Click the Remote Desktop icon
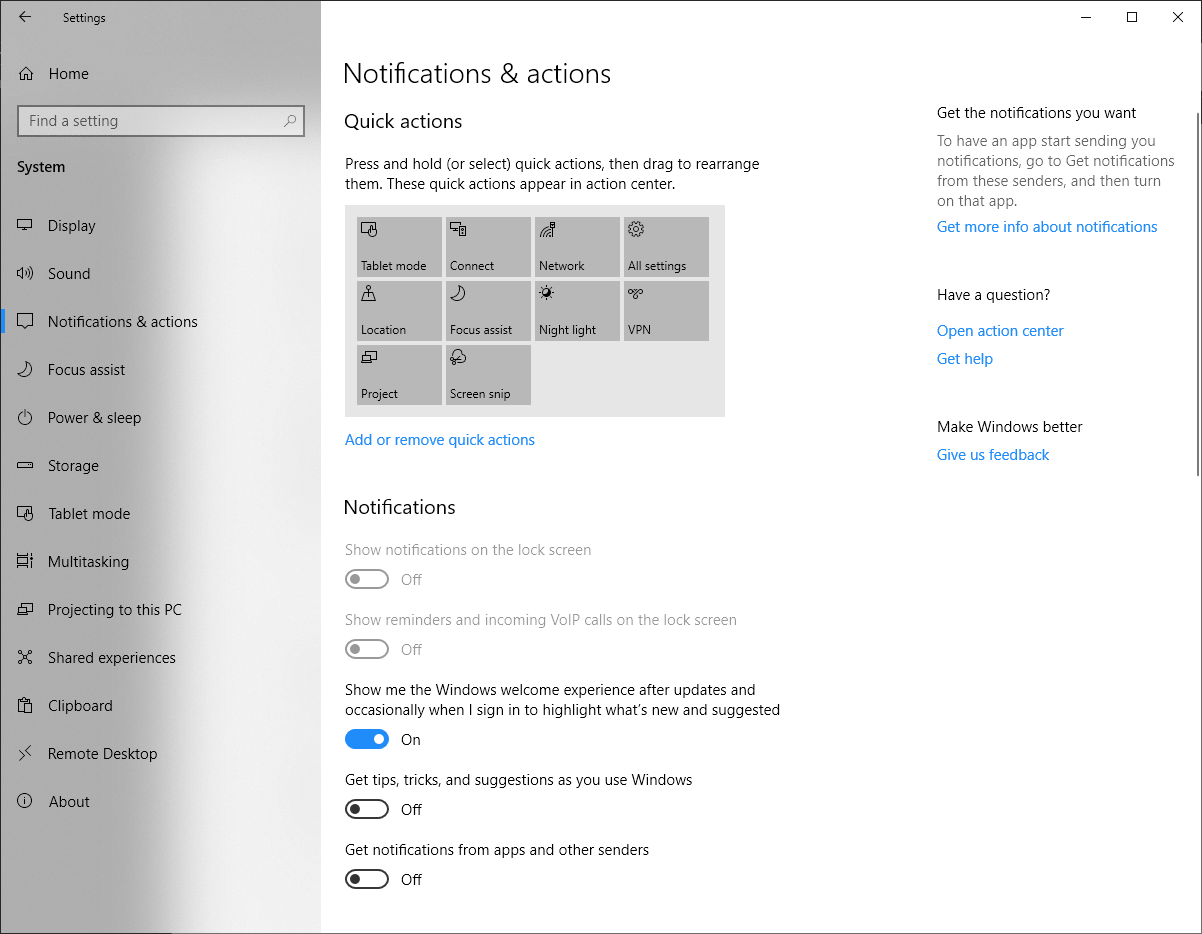 coord(26,753)
